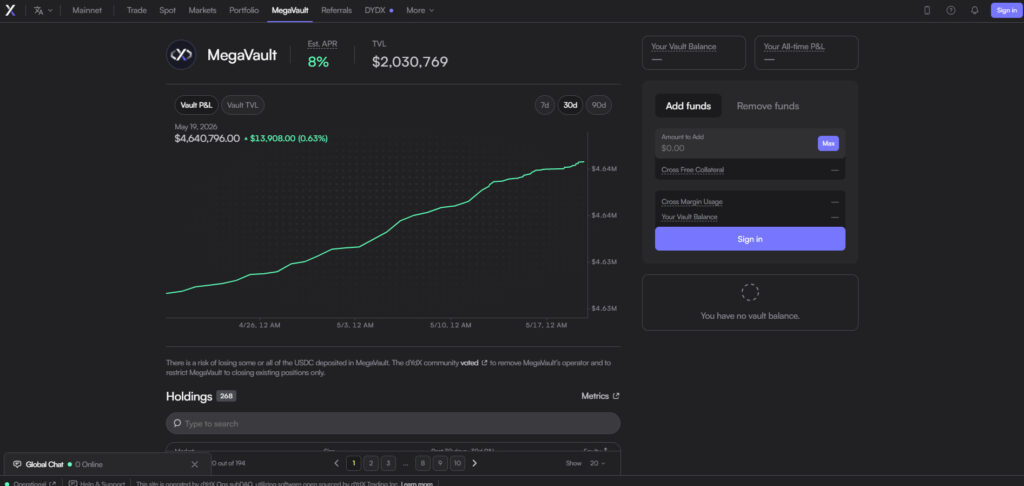The image size is (1024, 486).
Task: Open the language selector dropdown
Action: [43, 10]
